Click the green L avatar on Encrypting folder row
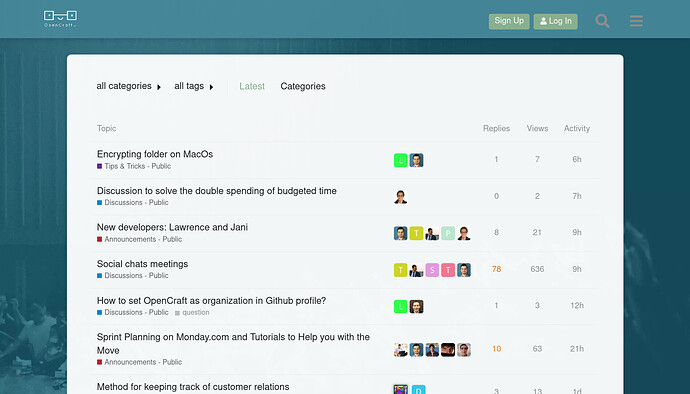690x394 pixels. pyautogui.click(x=400, y=160)
